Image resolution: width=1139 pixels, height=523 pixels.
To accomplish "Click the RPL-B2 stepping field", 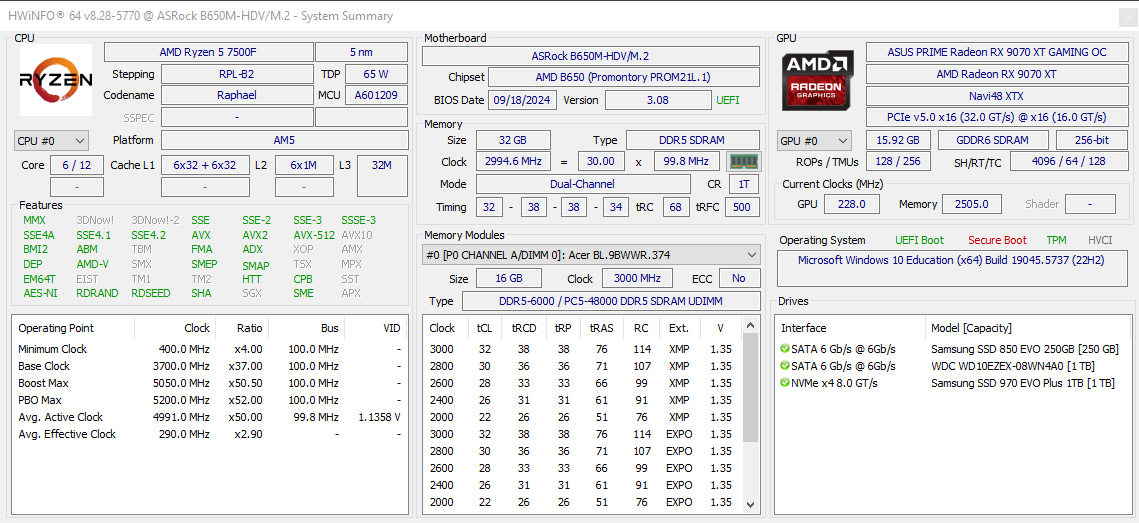I will (x=237, y=74).
